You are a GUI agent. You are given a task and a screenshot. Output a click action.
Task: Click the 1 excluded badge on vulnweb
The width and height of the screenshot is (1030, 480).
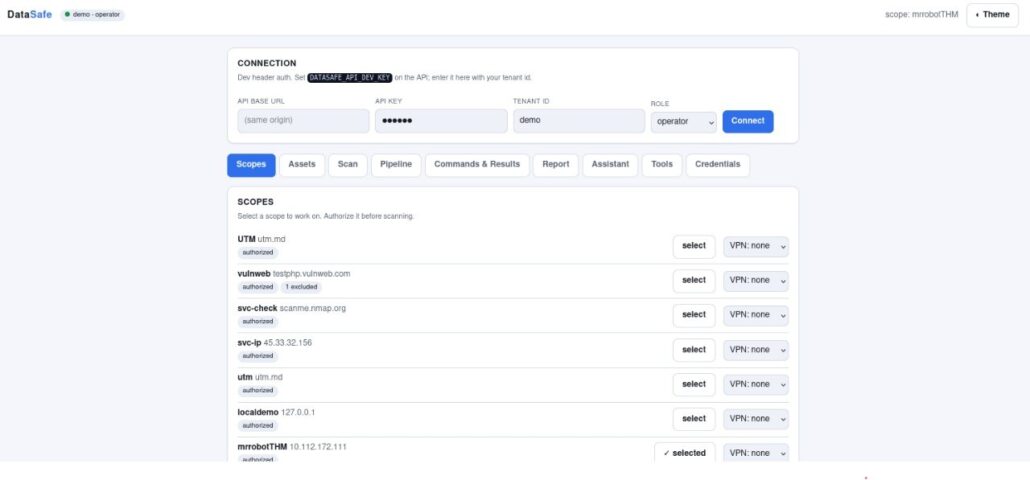(x=302, y=287)
